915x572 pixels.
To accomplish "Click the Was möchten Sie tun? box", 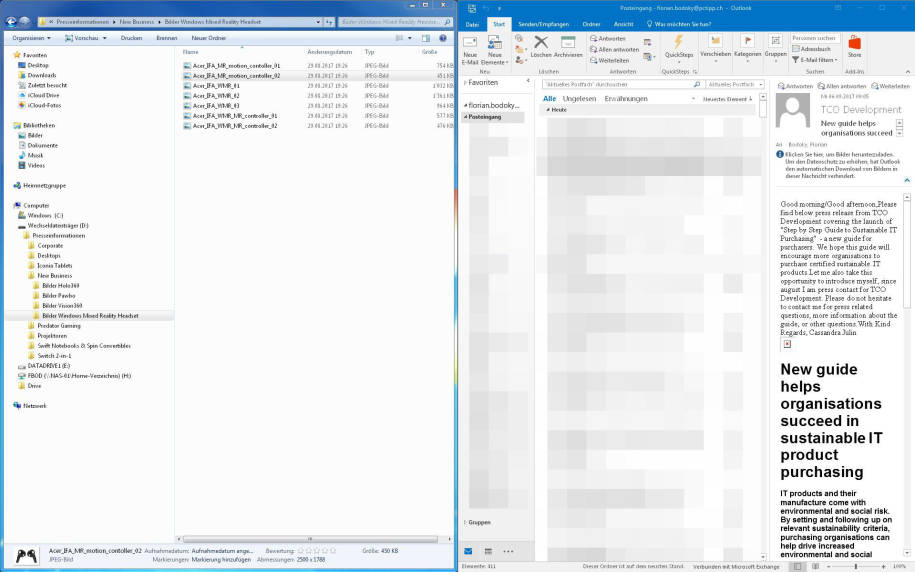I will click(679, 25).
